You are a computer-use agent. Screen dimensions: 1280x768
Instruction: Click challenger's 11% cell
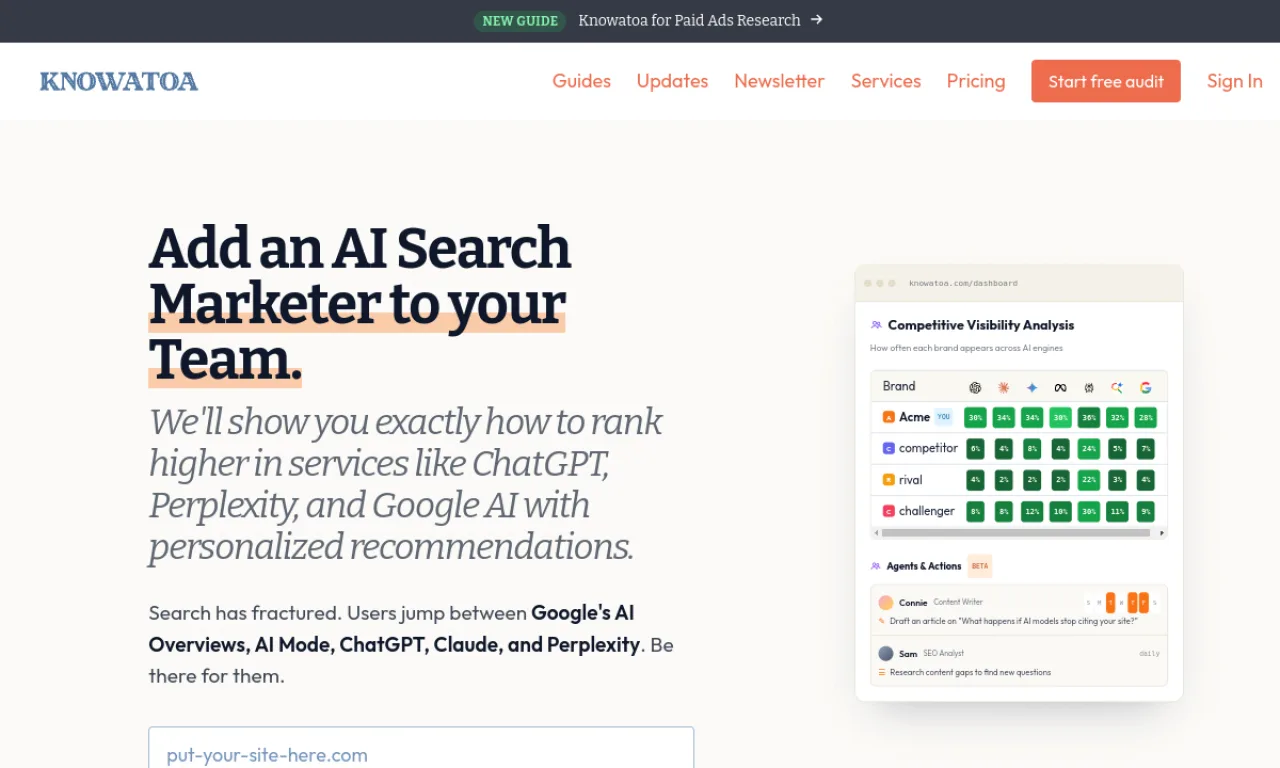click(x=1117, y=511)
